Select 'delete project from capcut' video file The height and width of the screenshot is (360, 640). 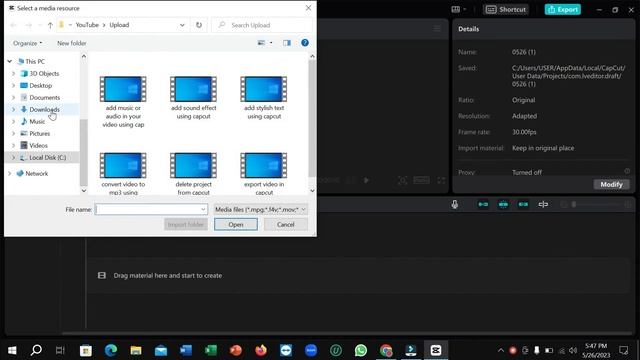coord(193,173)
